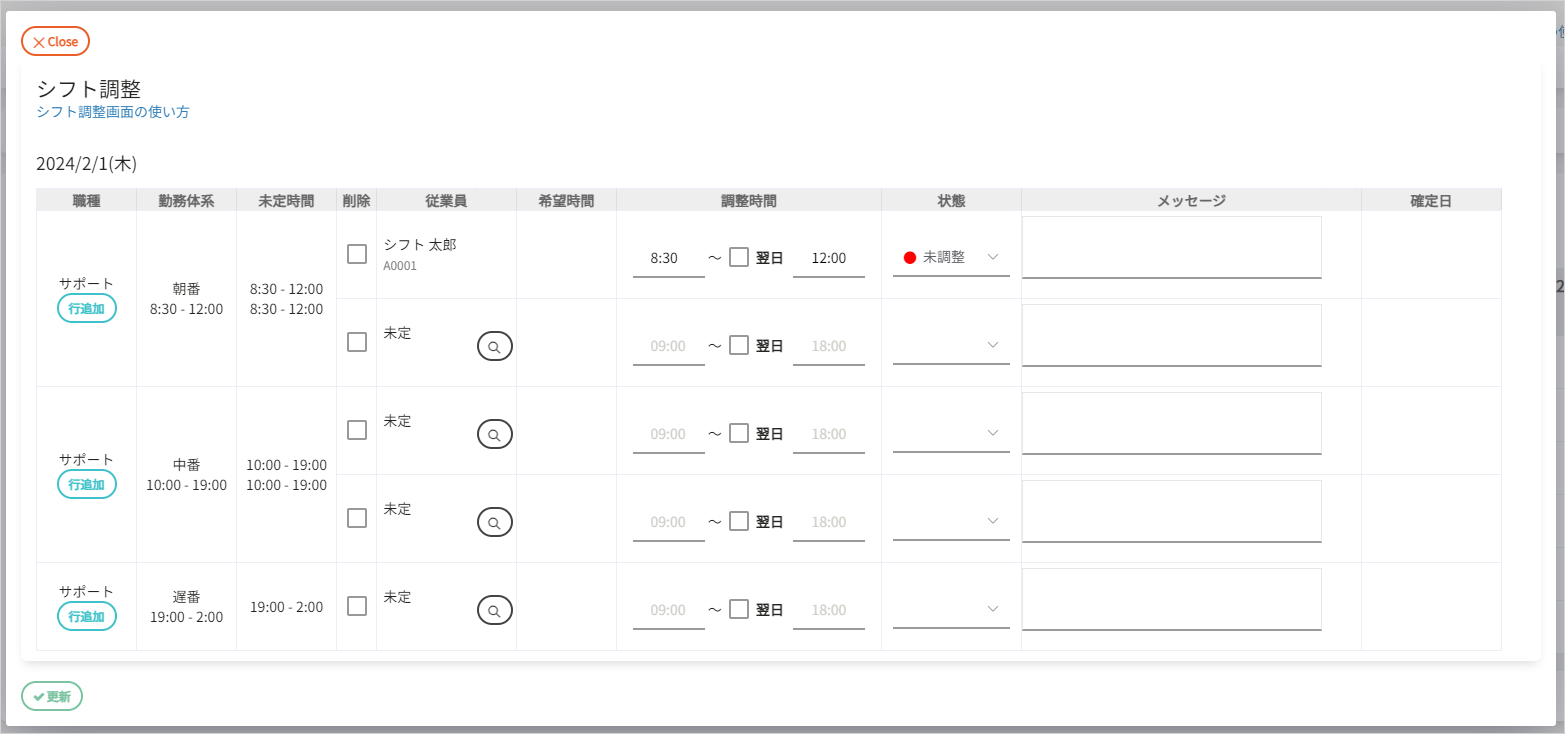Click search icon for first 朝番 未定 employee
This screenshot has width=1565, height=734.
click(494, 346)
